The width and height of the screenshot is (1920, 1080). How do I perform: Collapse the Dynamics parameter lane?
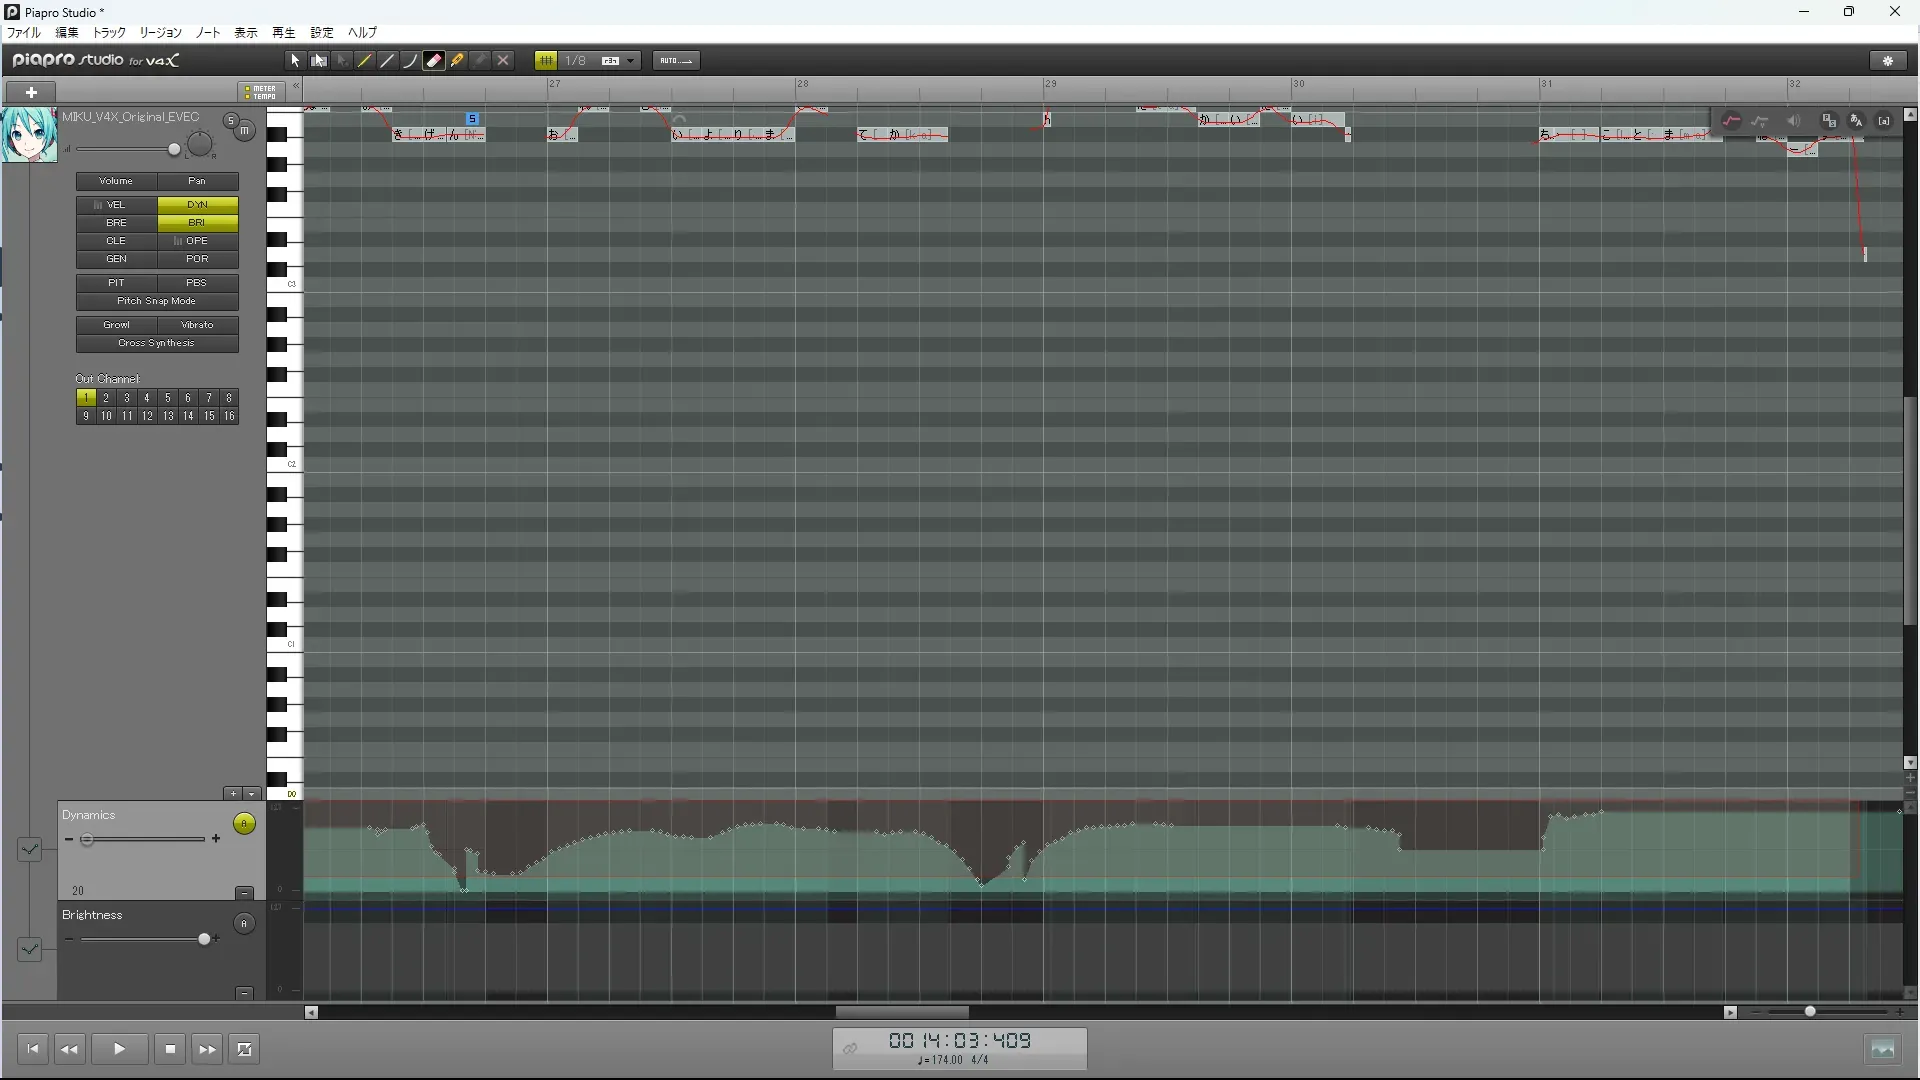tap(244, 893)
